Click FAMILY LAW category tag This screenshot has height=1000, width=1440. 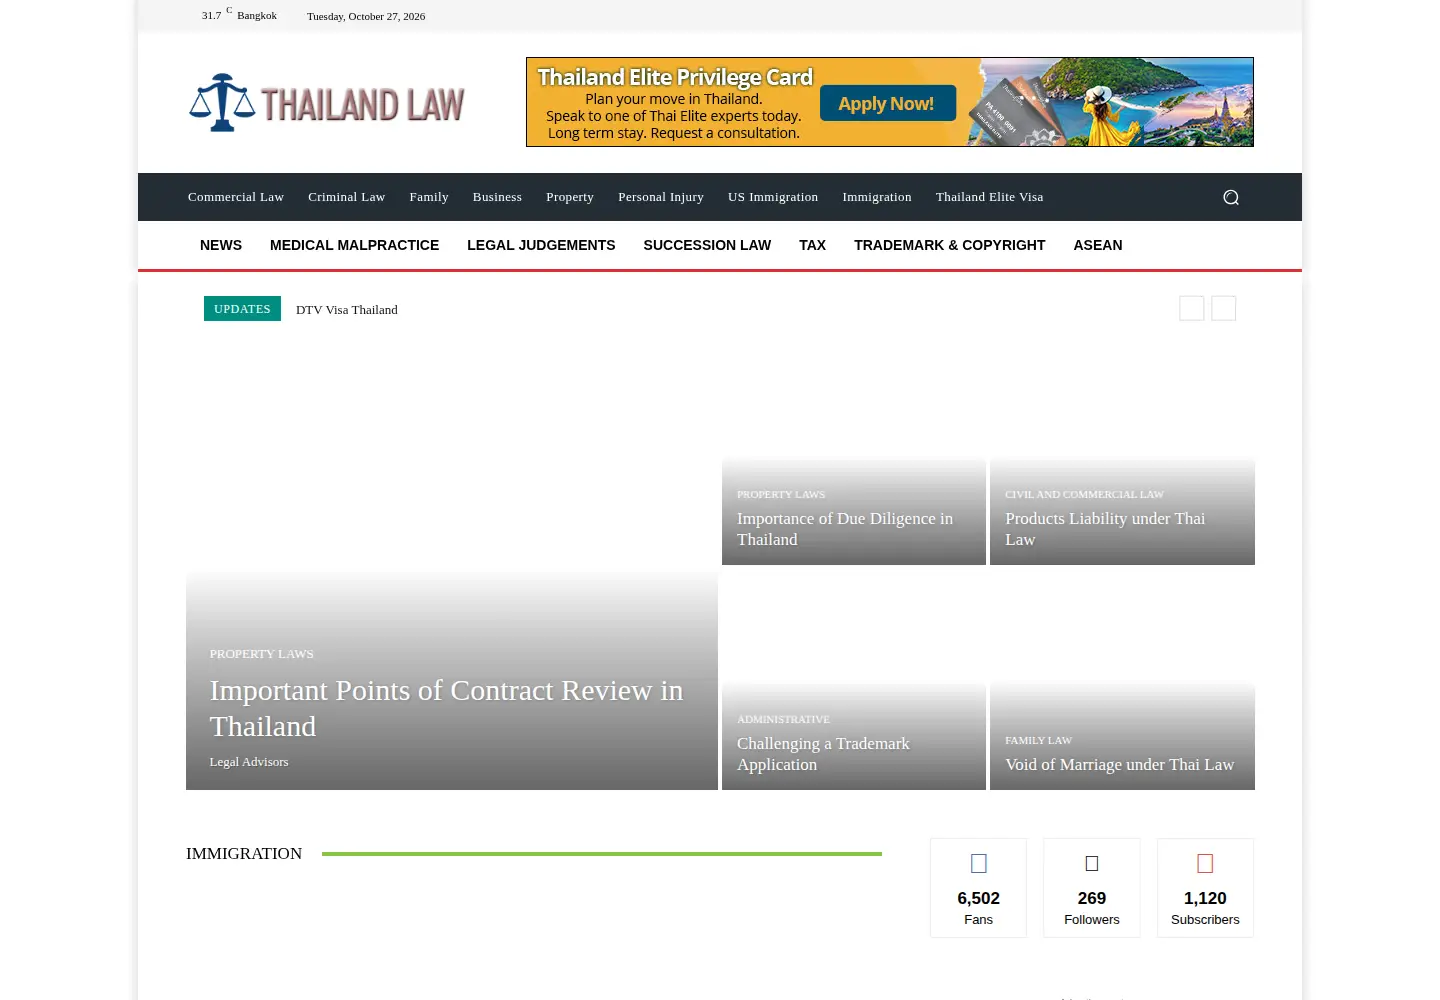[x=1038, y=741]
